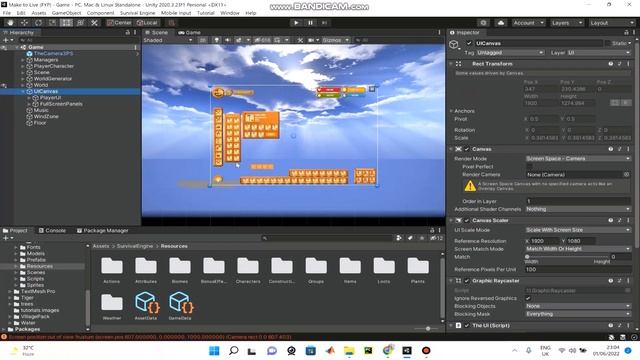
Task: Select the Rotate tool in the toolbar
Action: tap(38, 23)
